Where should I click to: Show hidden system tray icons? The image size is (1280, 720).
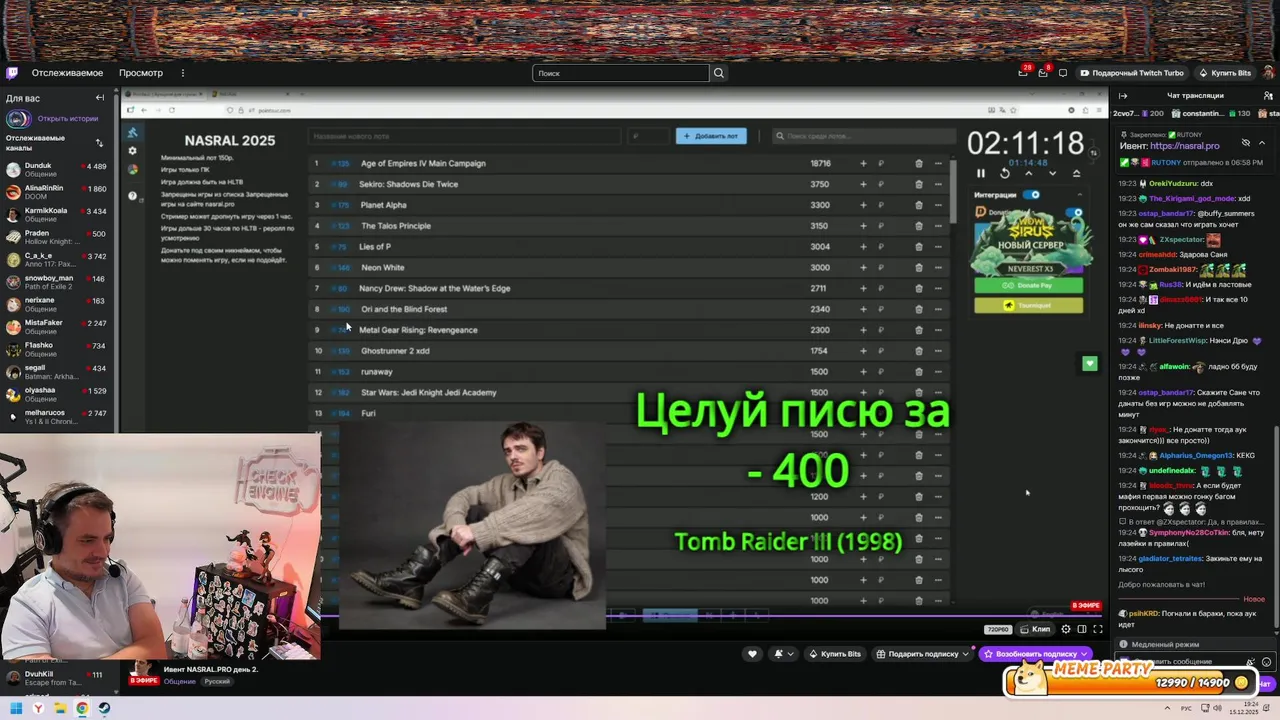[1166, 709]
